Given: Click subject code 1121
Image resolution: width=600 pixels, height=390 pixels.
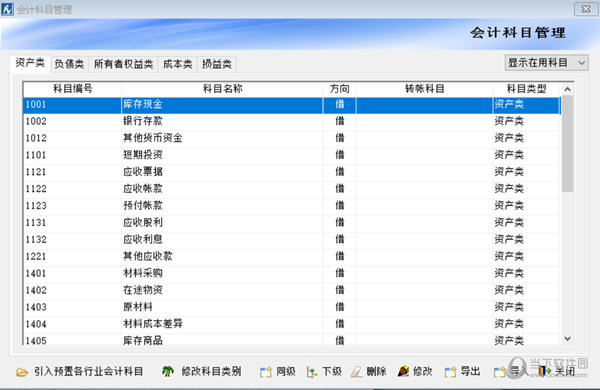Looking at the screenshot, I should tap(36, 172).
